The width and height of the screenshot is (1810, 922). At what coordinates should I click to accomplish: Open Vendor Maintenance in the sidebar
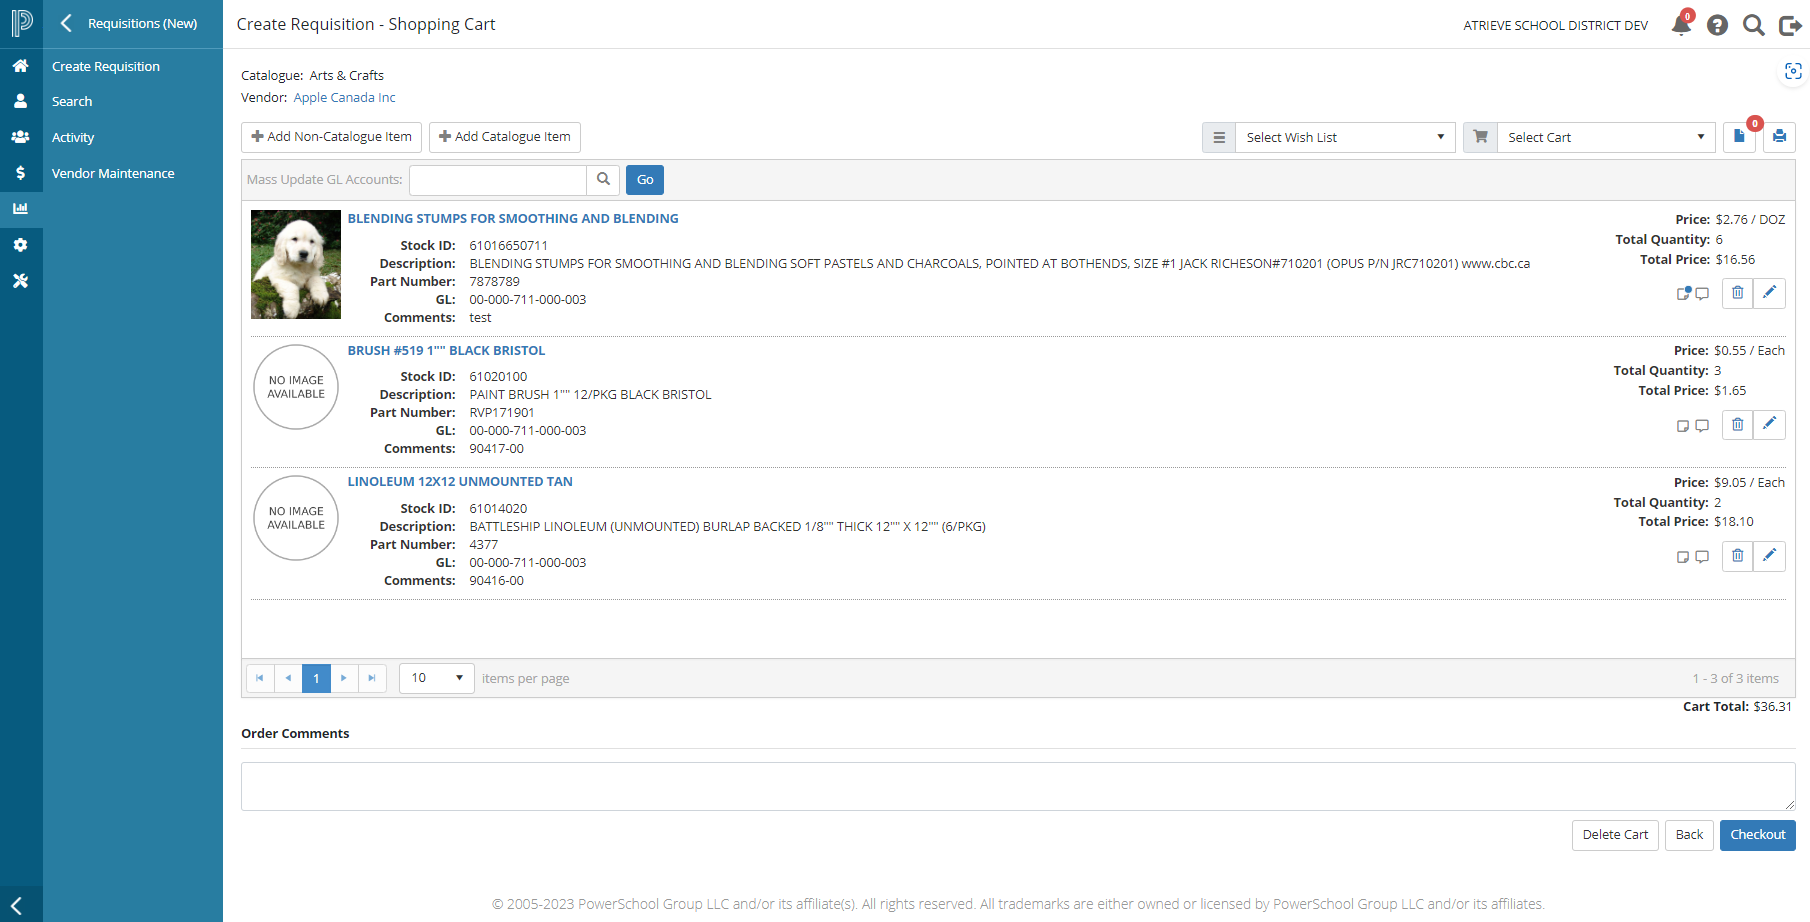coord(113,173)
